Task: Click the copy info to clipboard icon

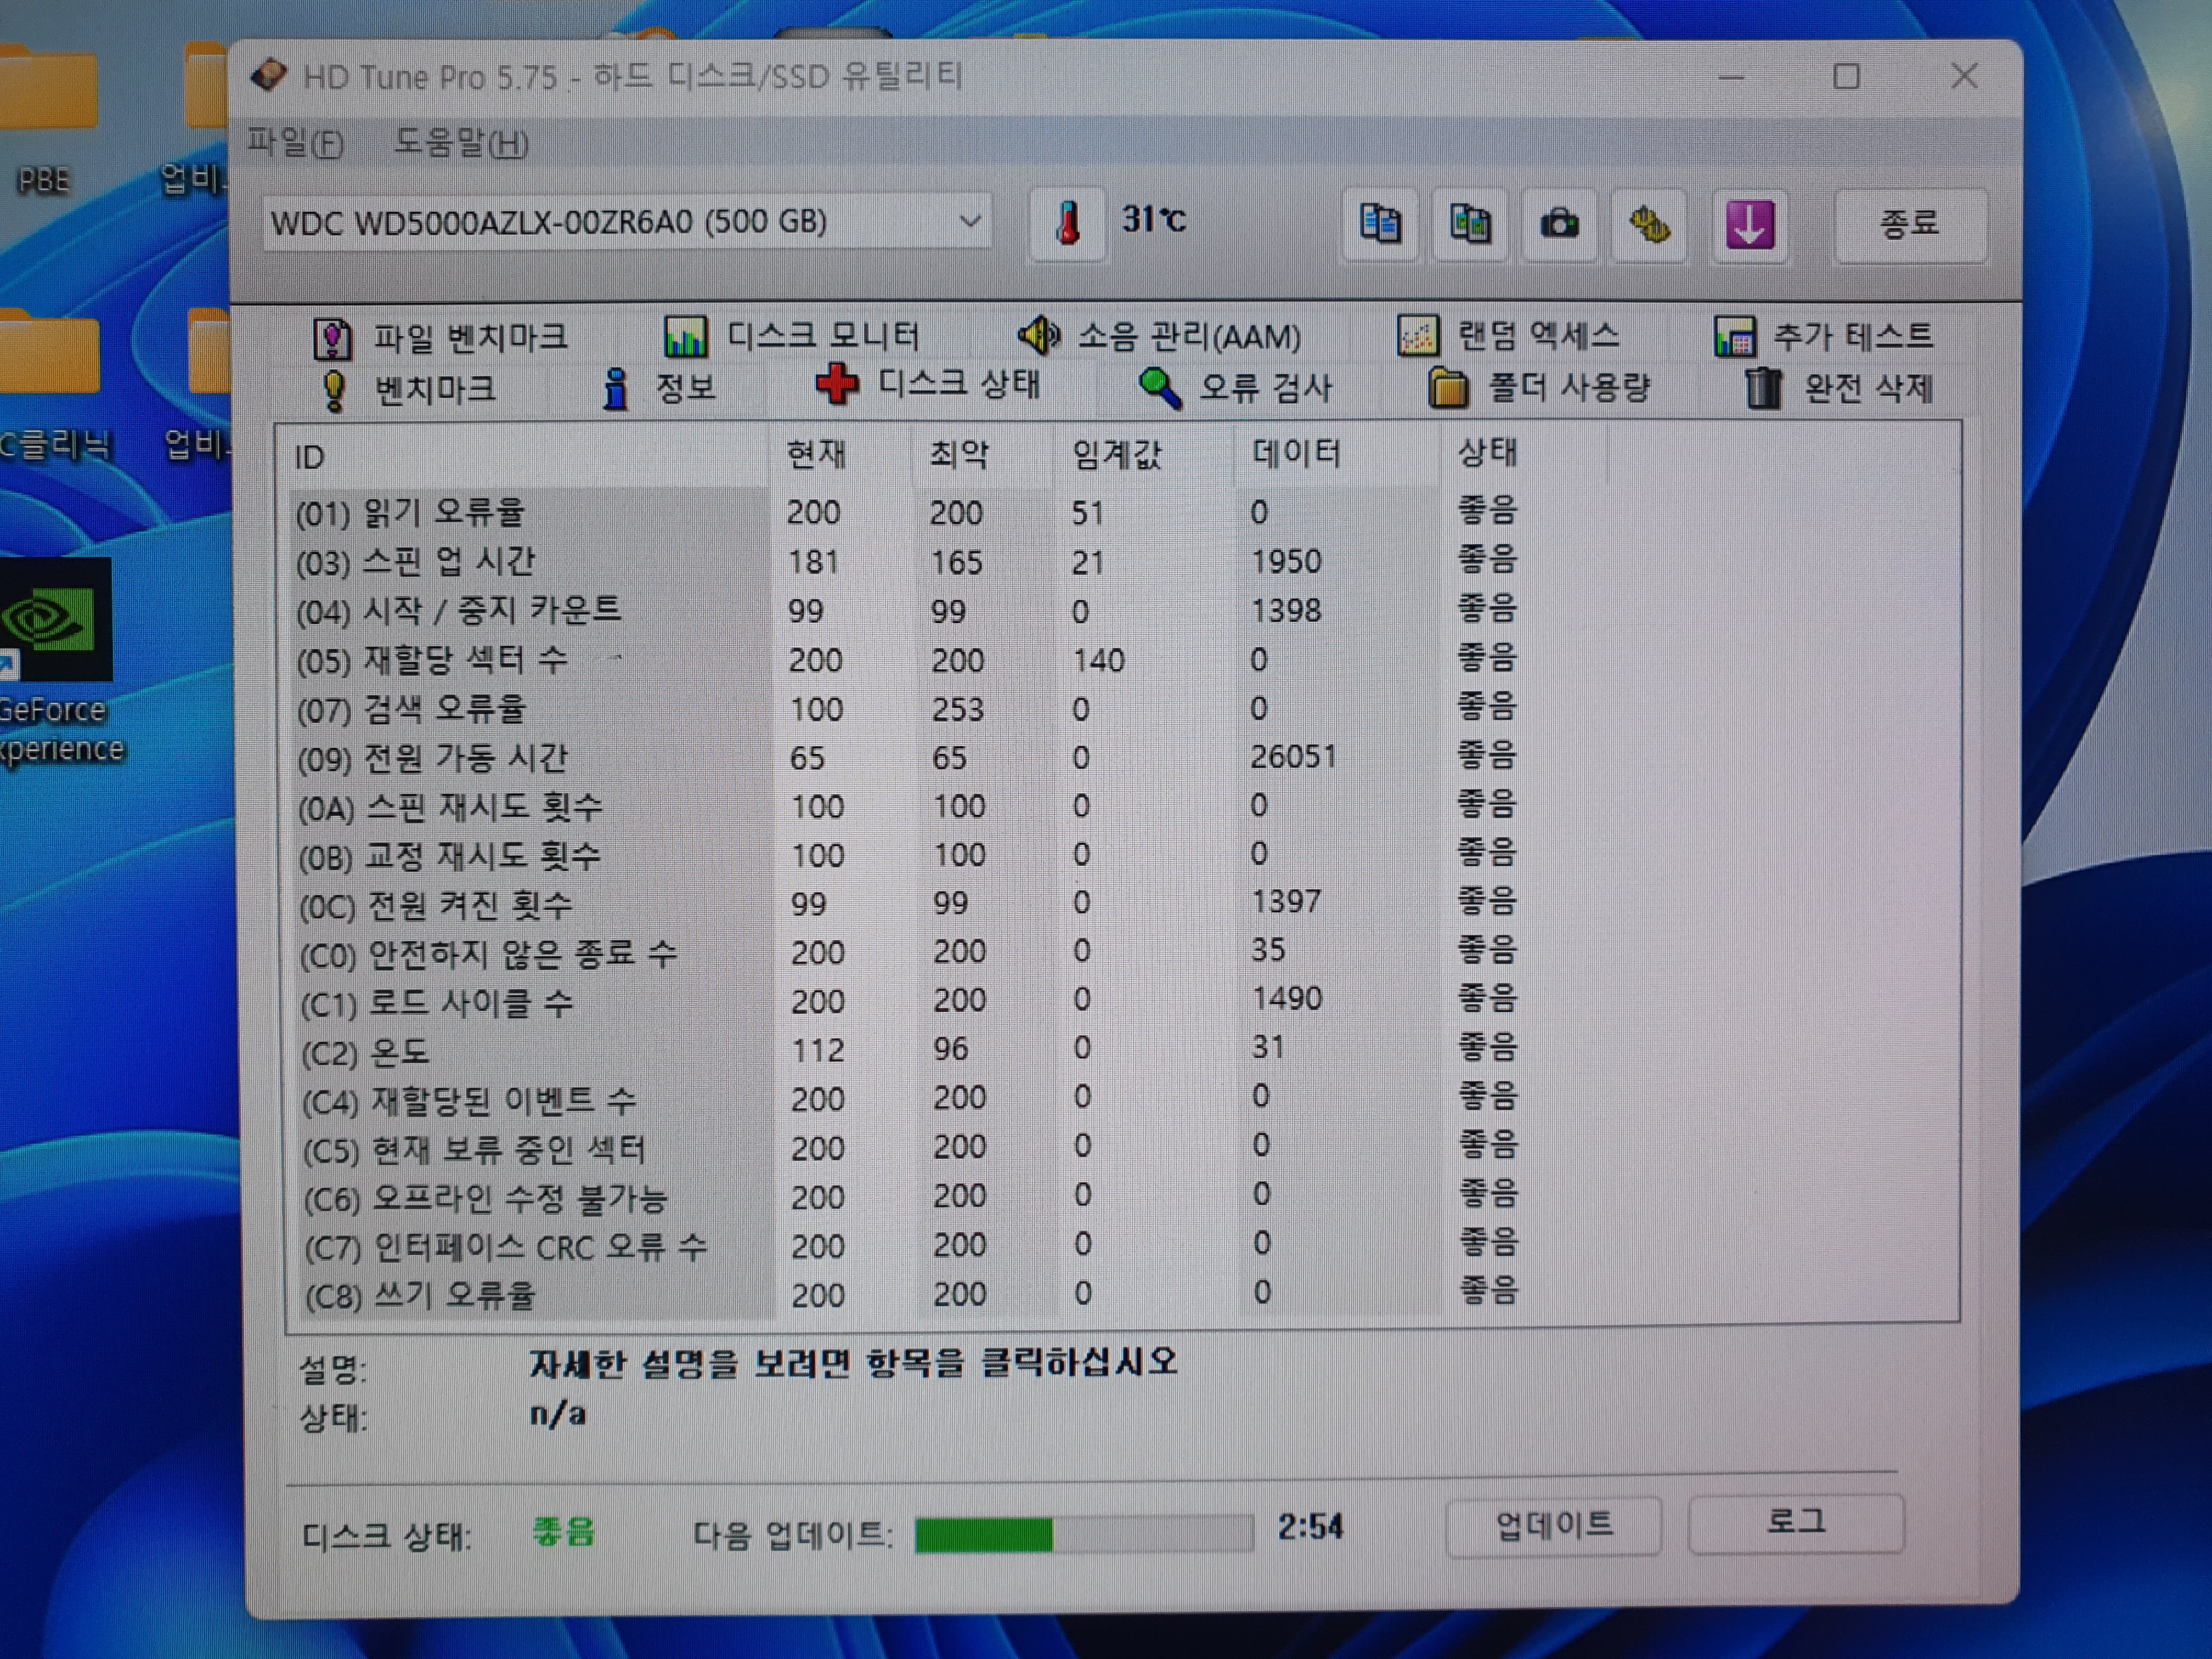Action: tap(1380, 224)
